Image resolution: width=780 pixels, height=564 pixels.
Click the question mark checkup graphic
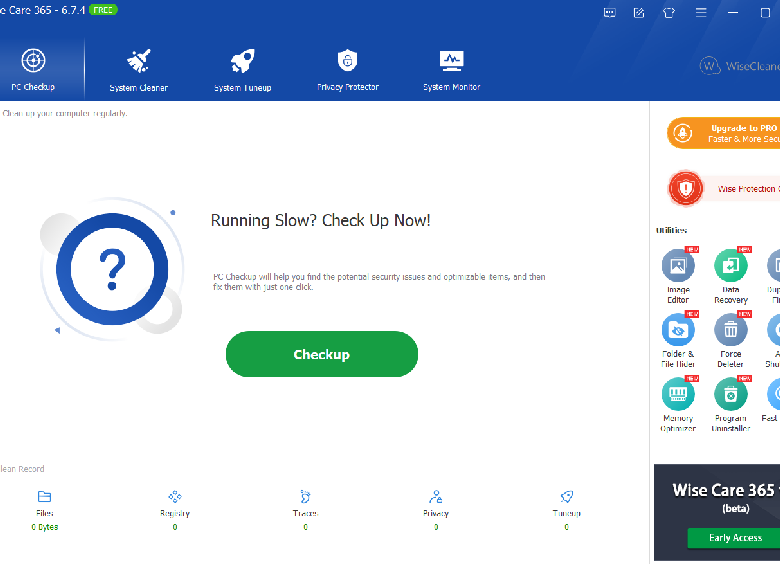click(x=112, y=269)
